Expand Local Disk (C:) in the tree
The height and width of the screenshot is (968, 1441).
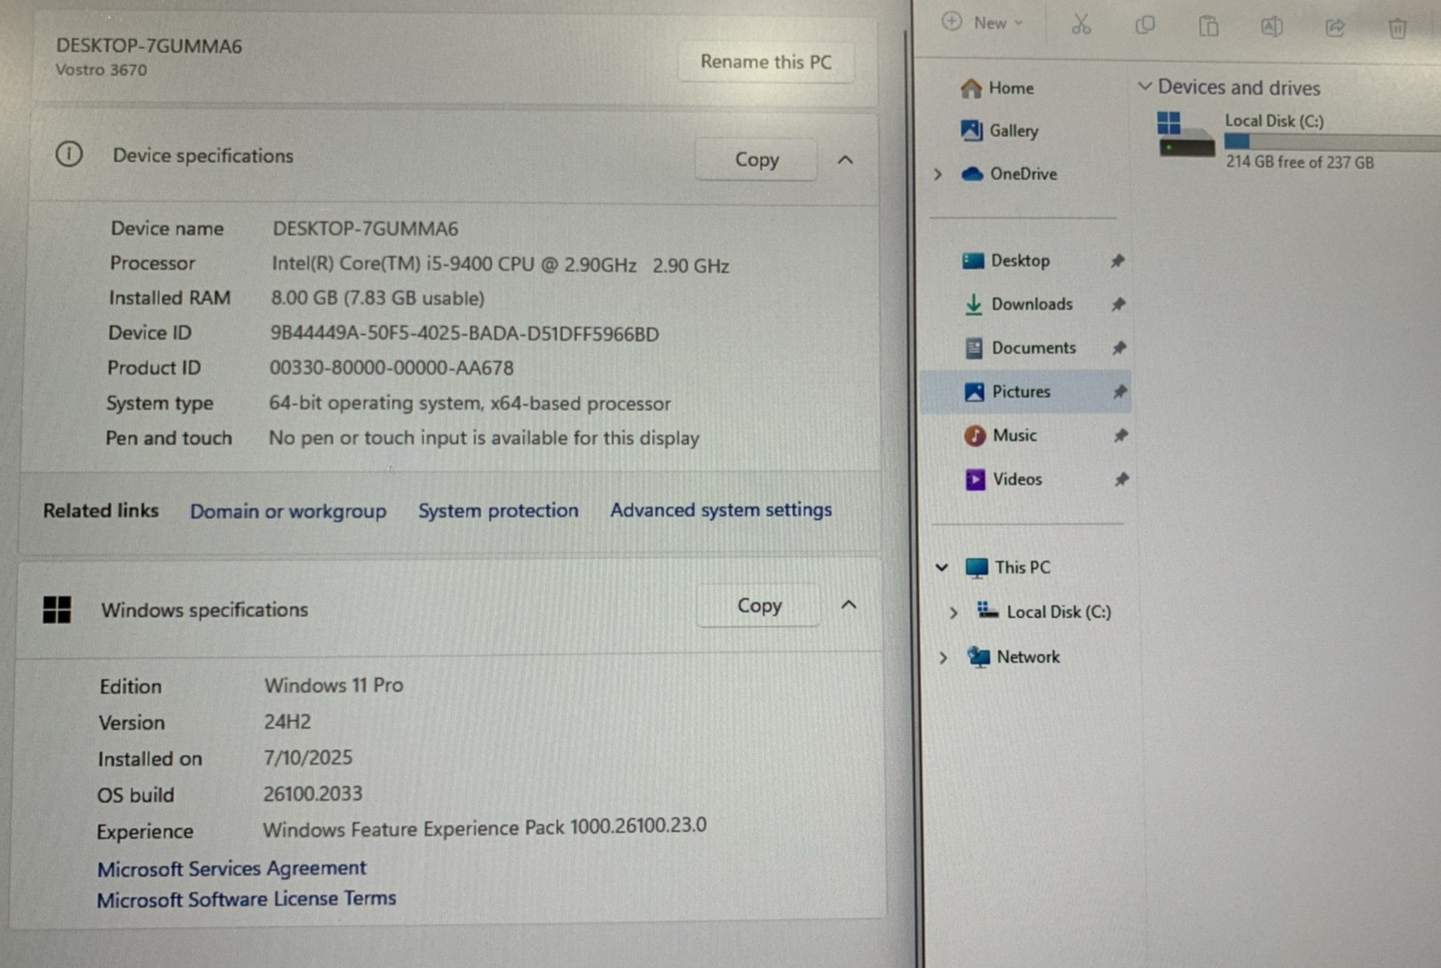954,612
